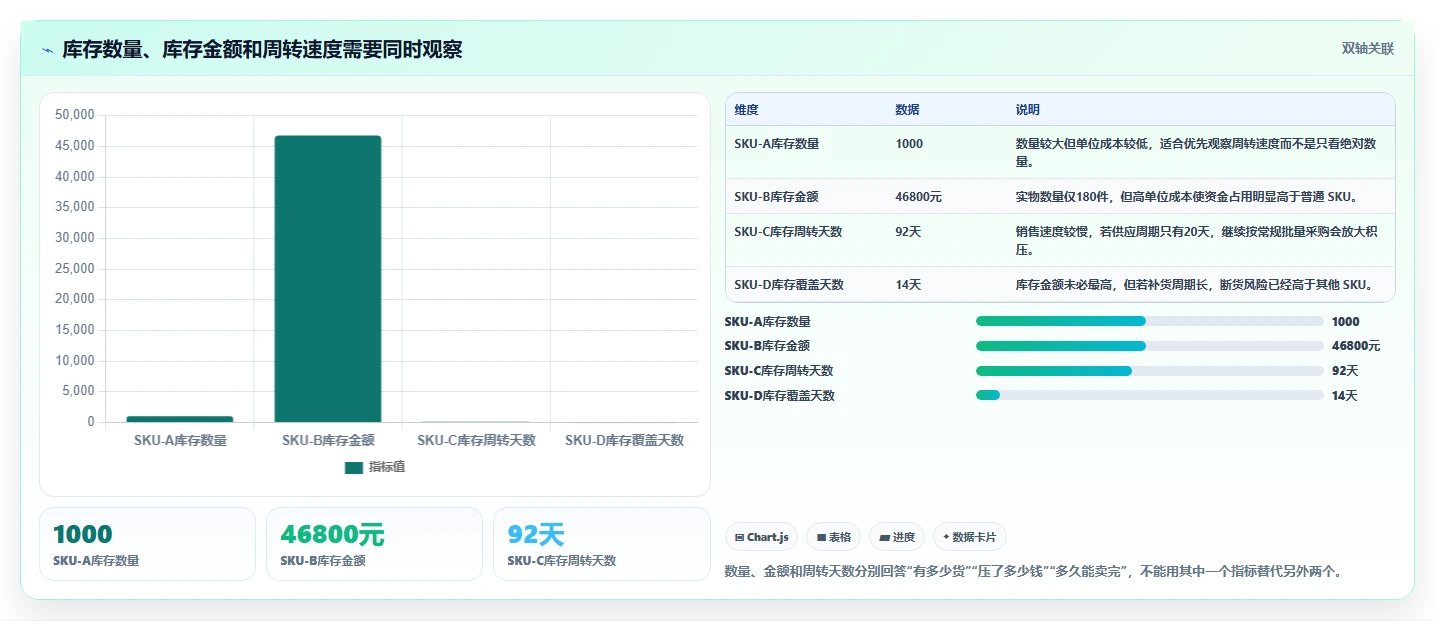Click the SKU-D库存覆盖天数 progress bar
Image resolution: width=1435 pixels, height=621 pixels.
(x=1150, y=395)
